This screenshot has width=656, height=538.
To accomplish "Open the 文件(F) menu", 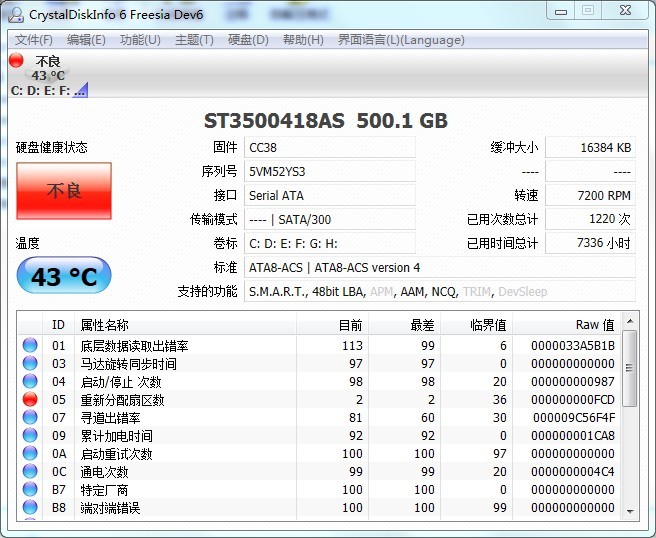I will coord(33,40).
